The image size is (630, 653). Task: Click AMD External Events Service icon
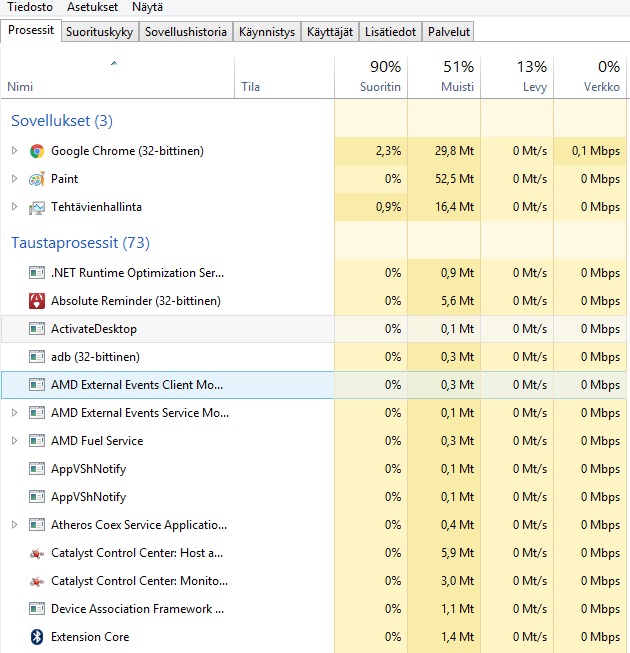click(37, 413)
